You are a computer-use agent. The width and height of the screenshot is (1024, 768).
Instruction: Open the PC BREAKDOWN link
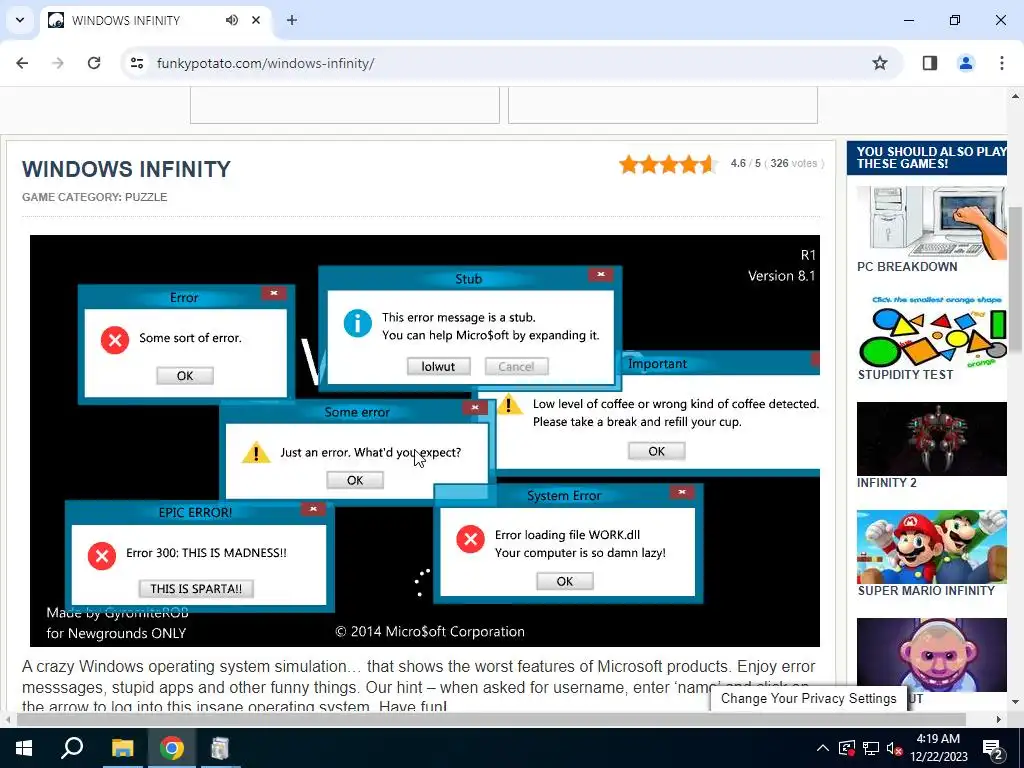coord(907,266)
